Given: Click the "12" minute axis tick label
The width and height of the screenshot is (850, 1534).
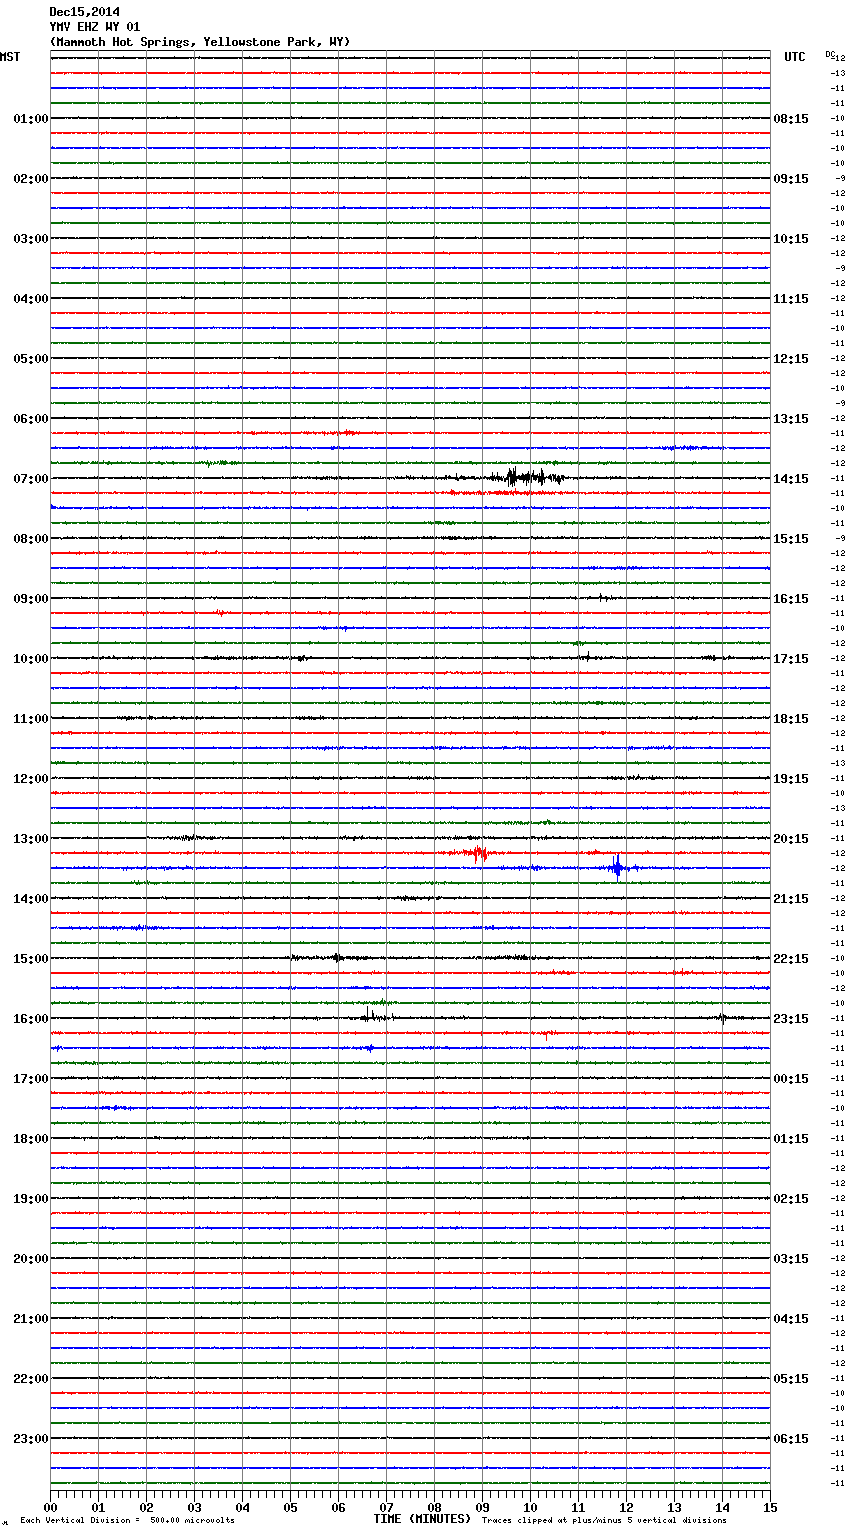Looking at the screenshot, I should pyautogui.click(x=626, y=1507).
